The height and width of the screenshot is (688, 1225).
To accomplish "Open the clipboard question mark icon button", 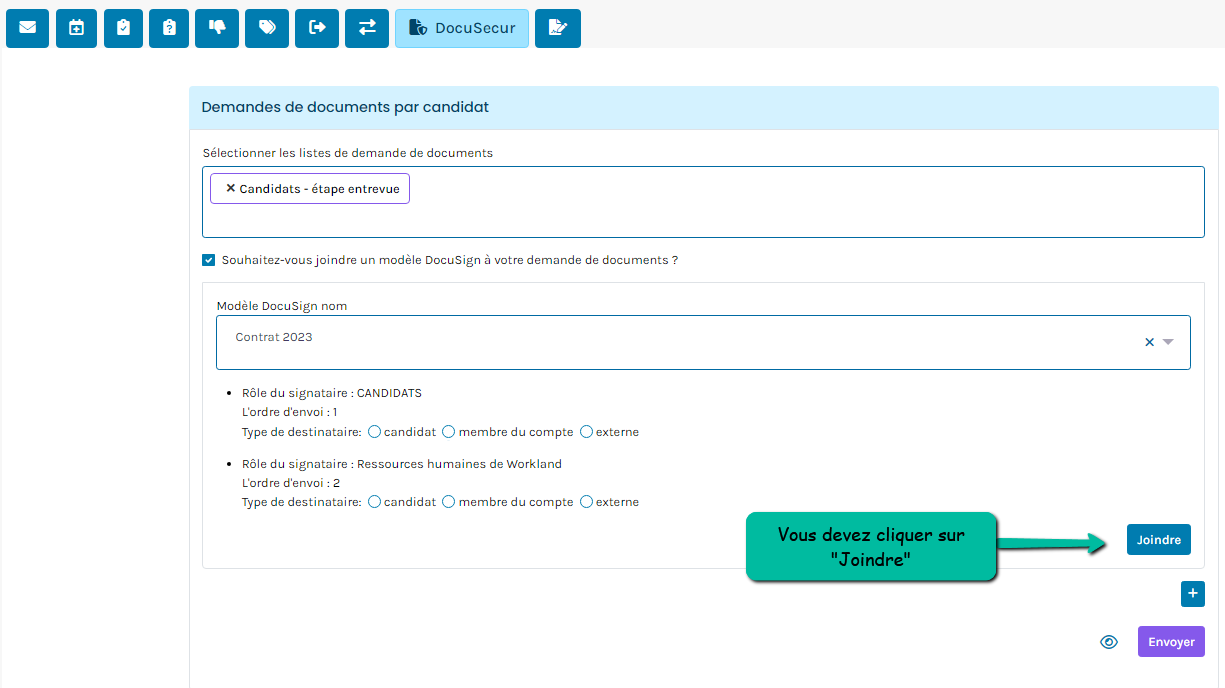I will [x=169, y=28].
